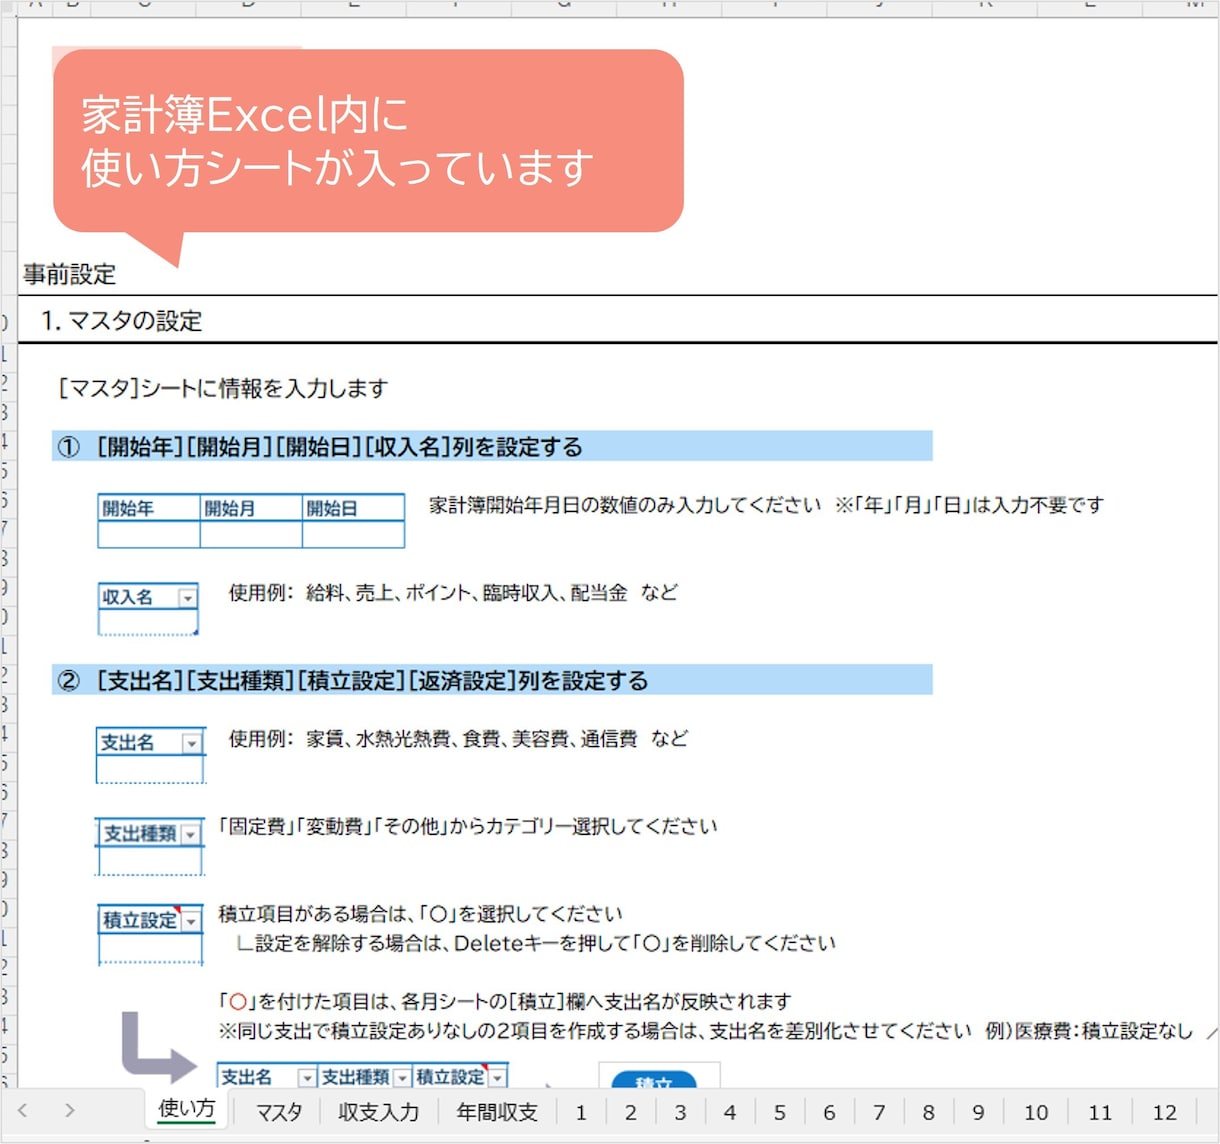Open the month 1 sheet tab
The height and width of the screenshot is (1144, 1220).
click(581, 1112)
